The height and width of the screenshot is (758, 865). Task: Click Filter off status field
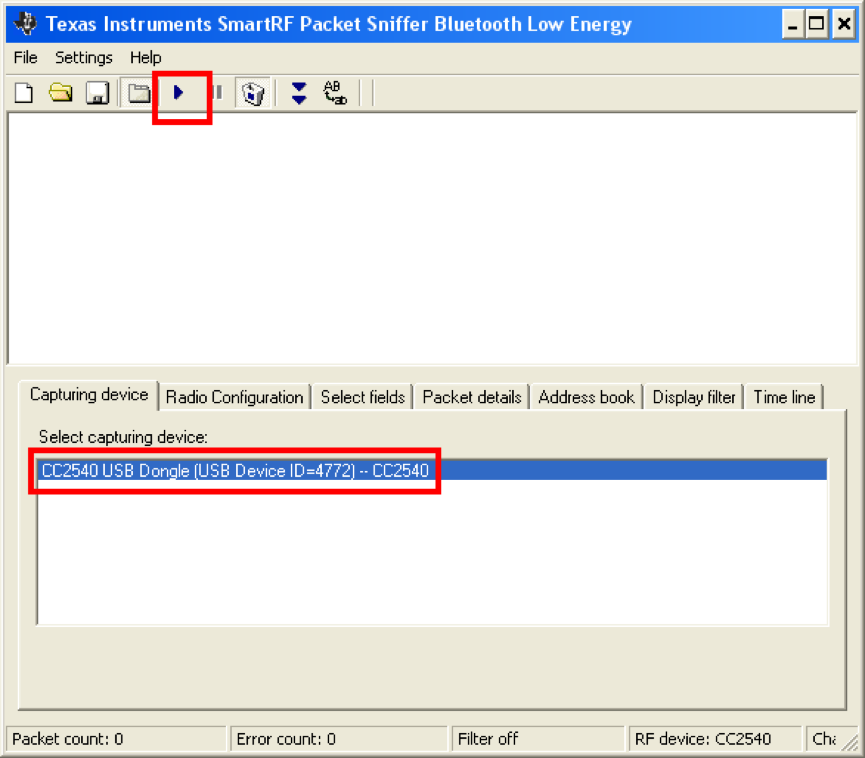[x=538, y=739]
